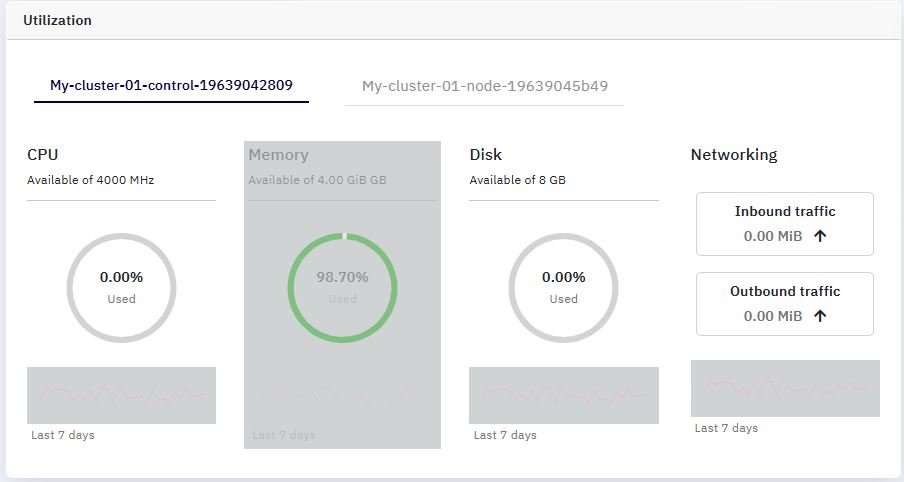This screenshot has width=904, height=482.
Task: Click the Disk 0.00% used gauge
Action: [563, 288]
